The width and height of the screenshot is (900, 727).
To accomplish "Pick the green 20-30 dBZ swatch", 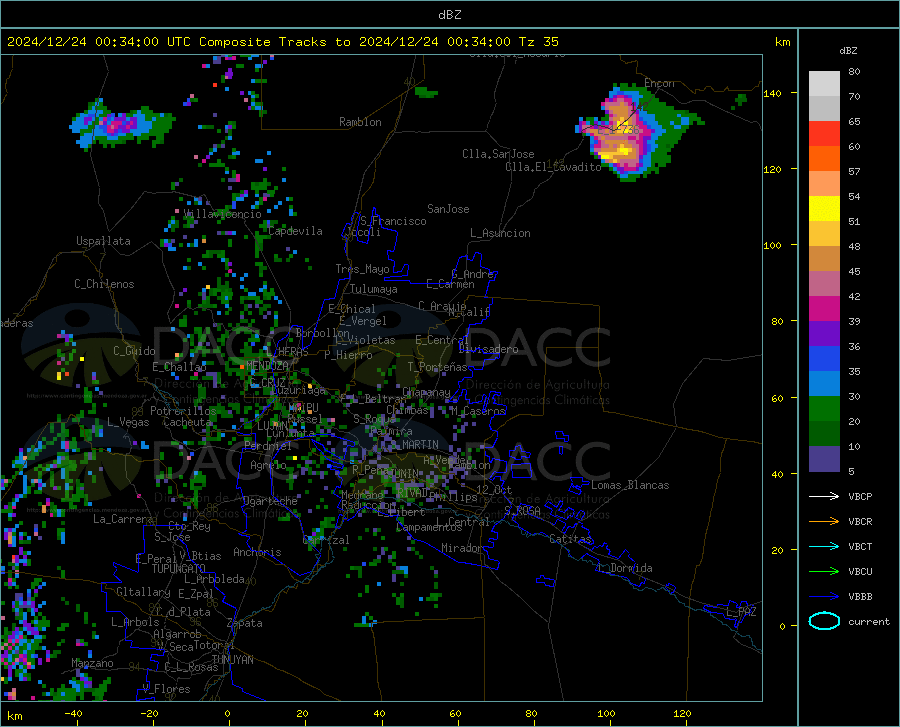I will click(824, 409).
